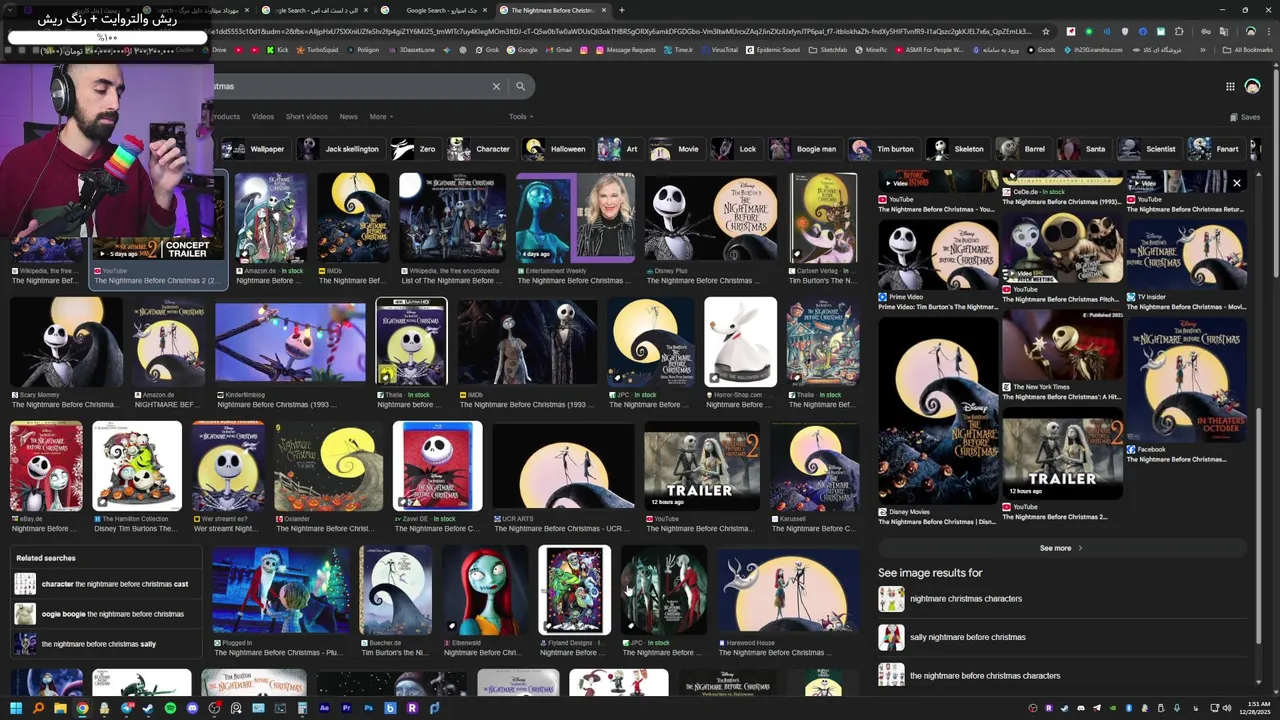Viewport: 1280px width, 720px height.
Task: Bookmark this page with the star
Action: coord(1046,31)
